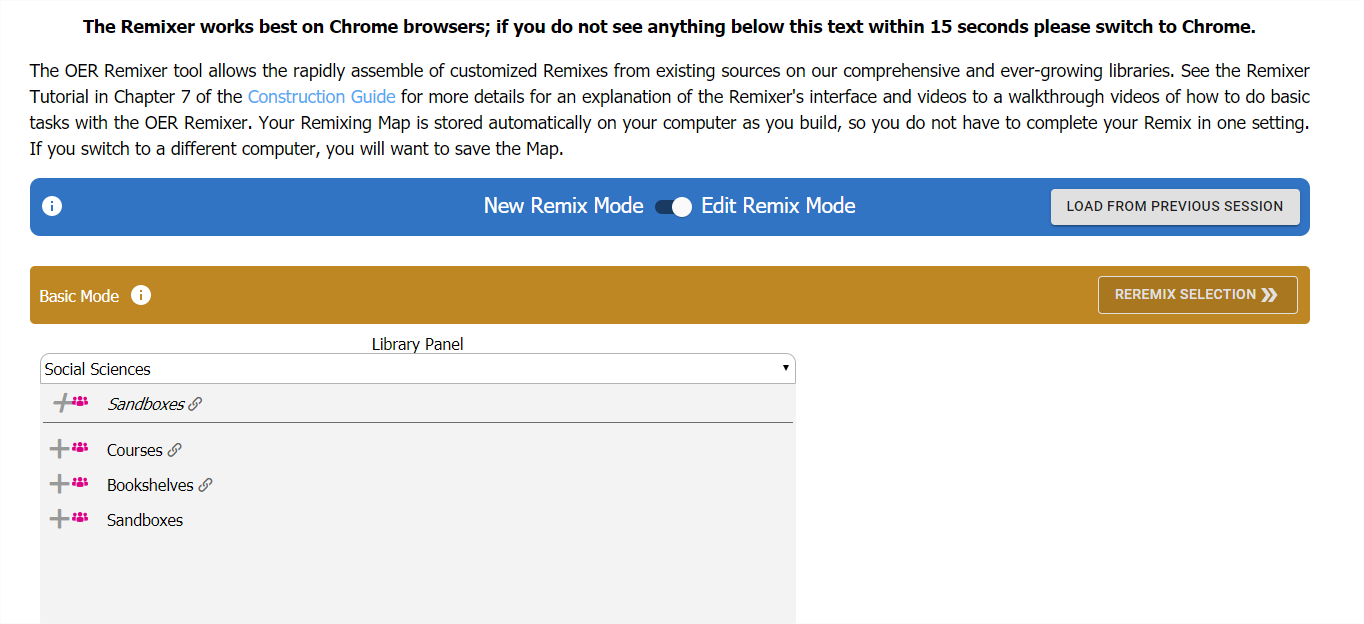The height and width of the screenshot is (624, 1364).
Task: Click the pink people icon next to Courses
Action: click(x=80, y=448)
